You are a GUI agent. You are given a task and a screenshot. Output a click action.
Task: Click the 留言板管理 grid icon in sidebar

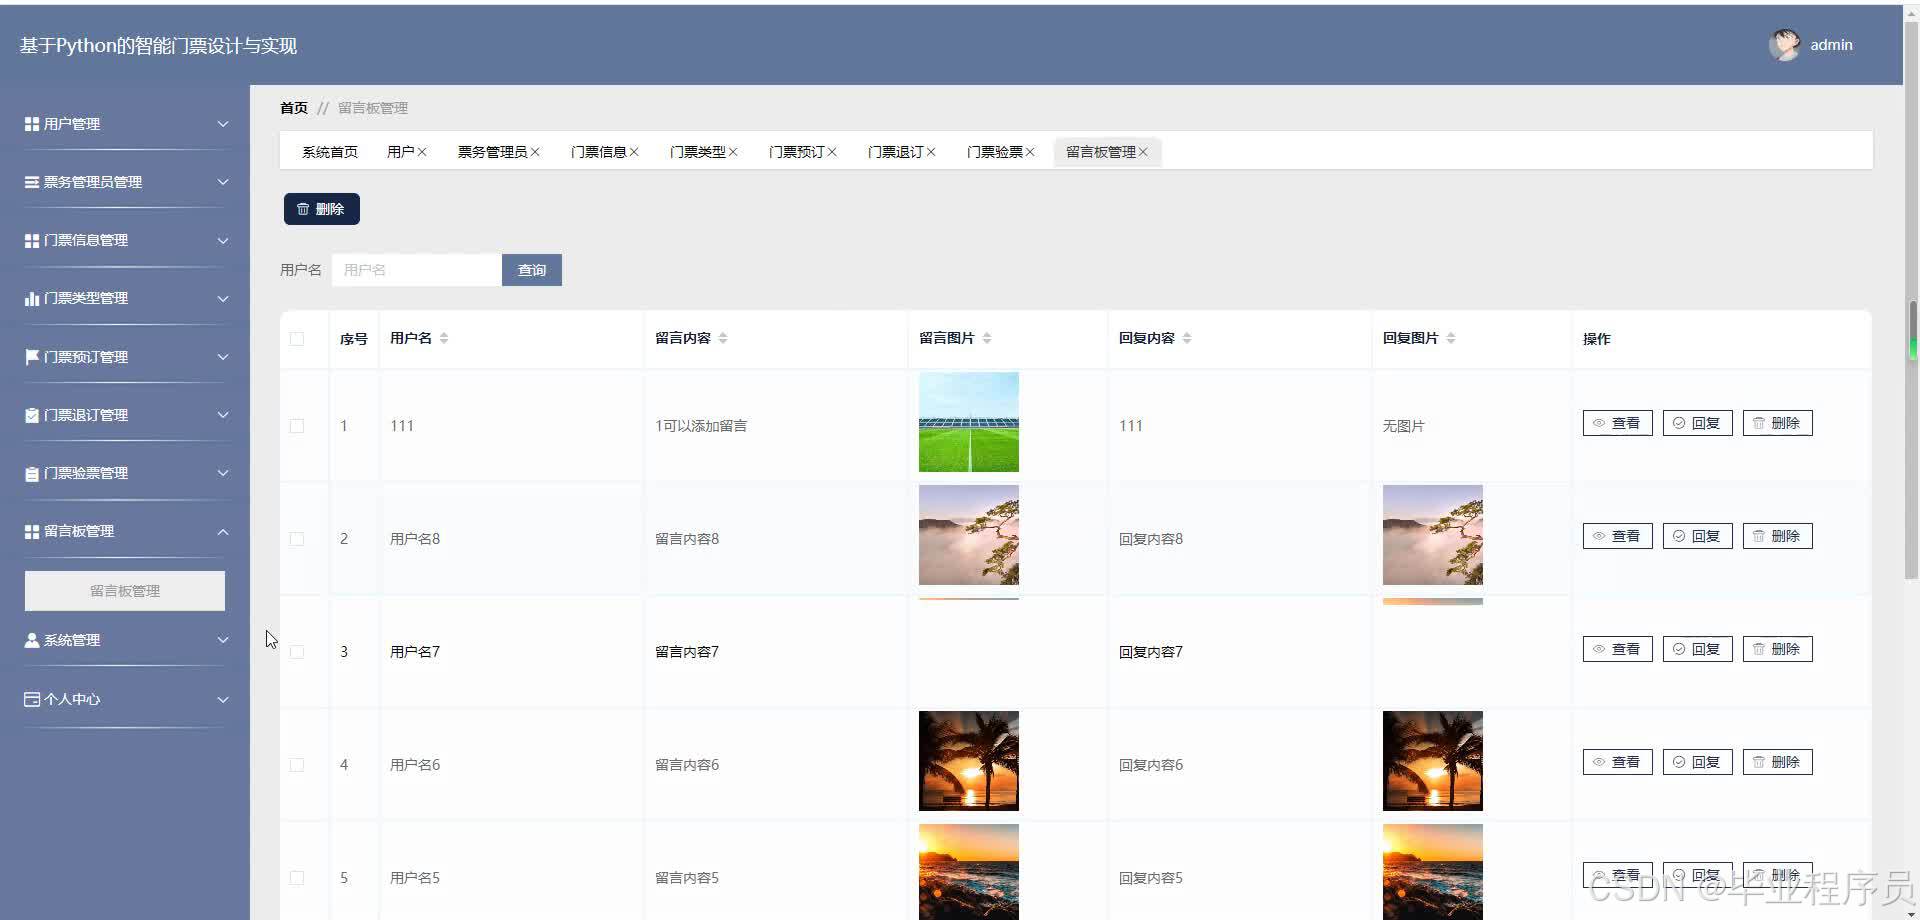32,531
